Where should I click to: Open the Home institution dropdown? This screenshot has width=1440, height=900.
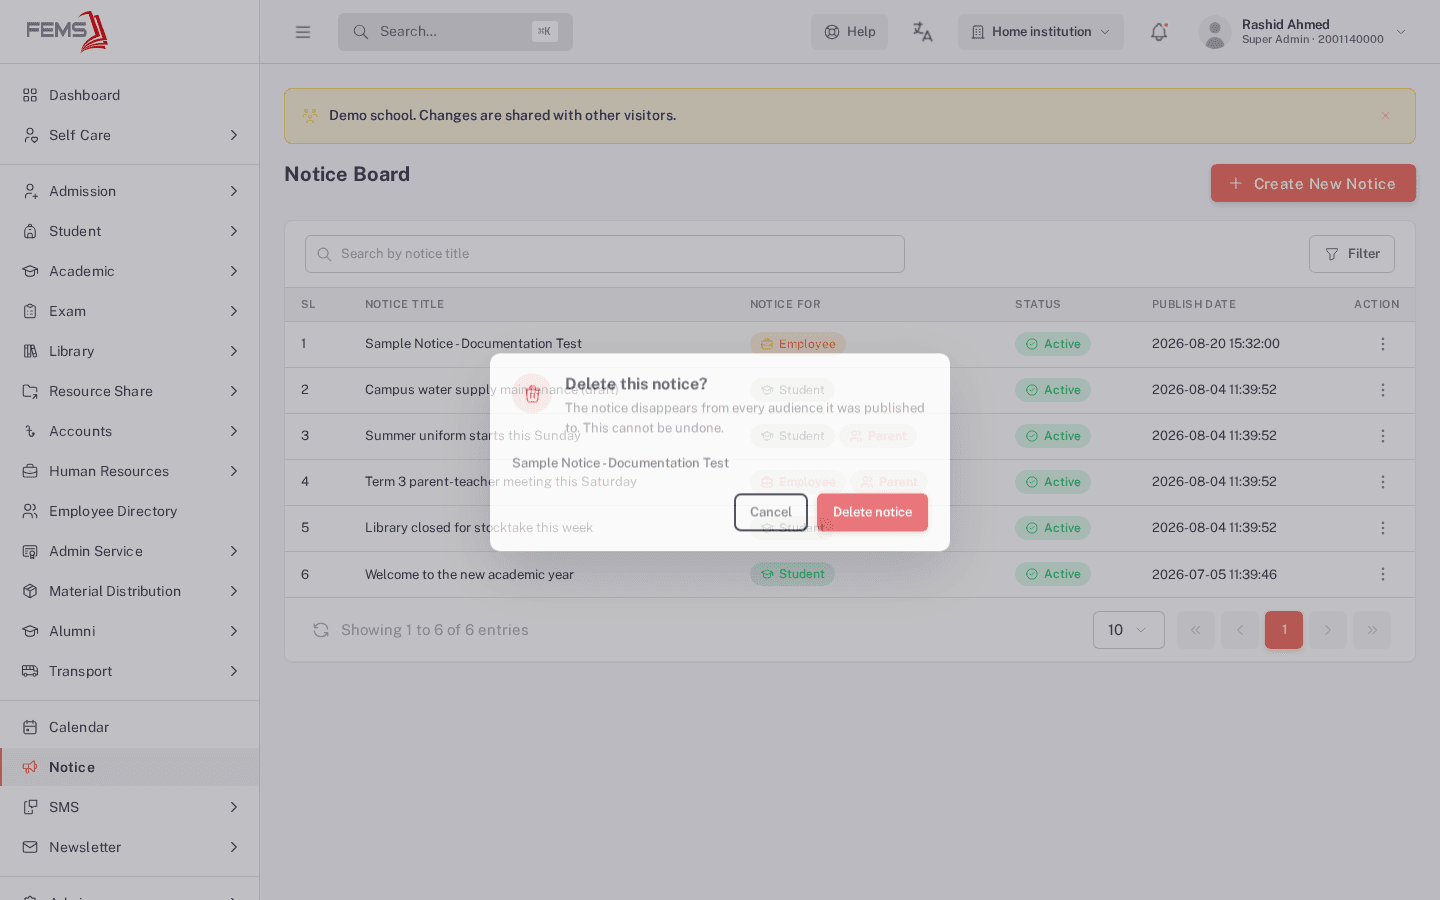point(1041,32)
